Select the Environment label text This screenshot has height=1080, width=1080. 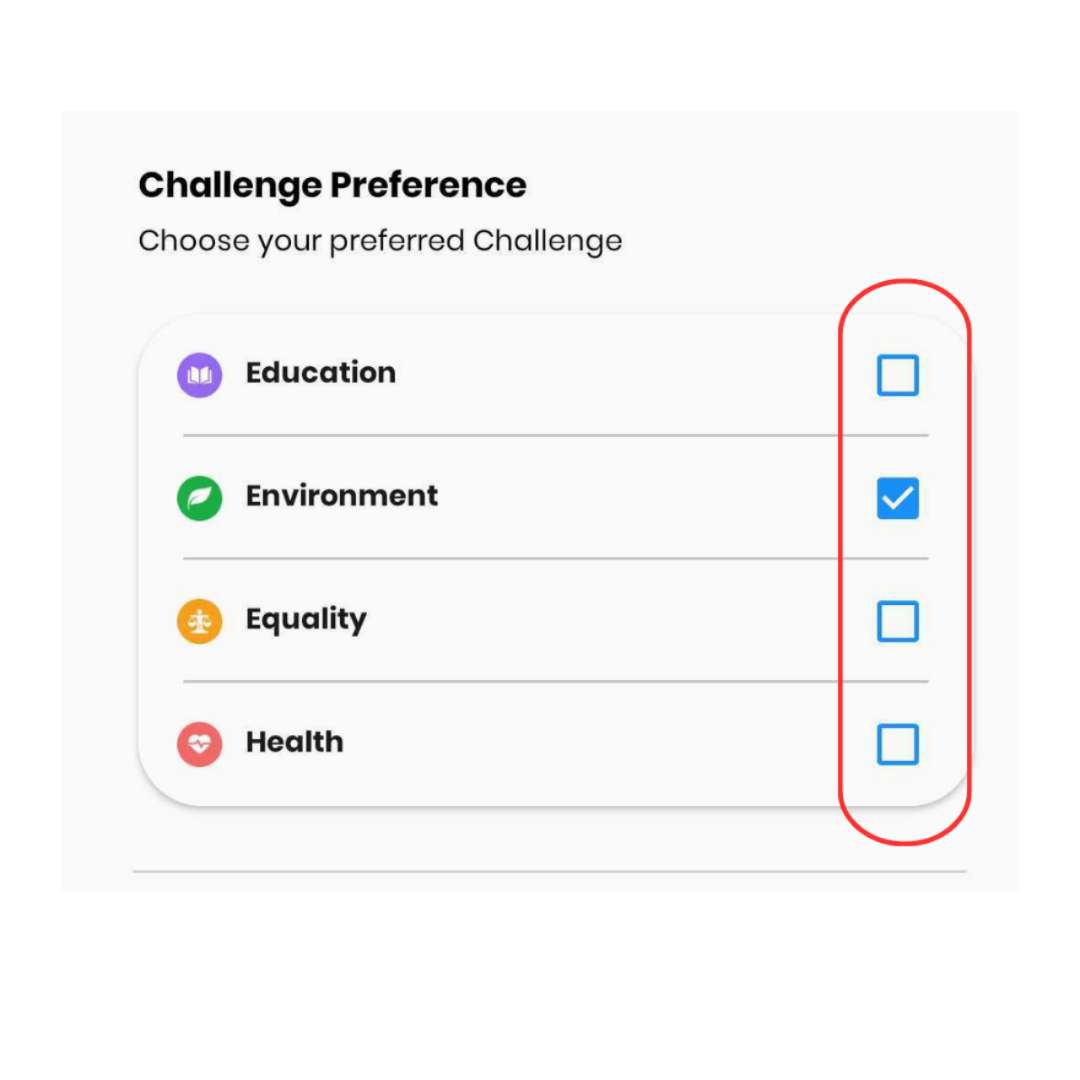click(342, 495)
